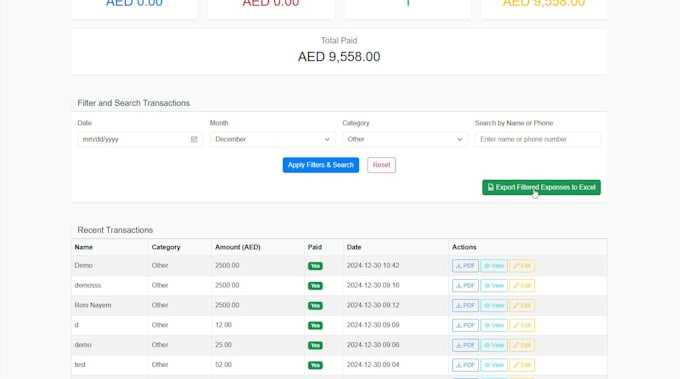Download PDF for the demosss transaction
This screenshot has height=379, width=680.
(x=465, y=286)
